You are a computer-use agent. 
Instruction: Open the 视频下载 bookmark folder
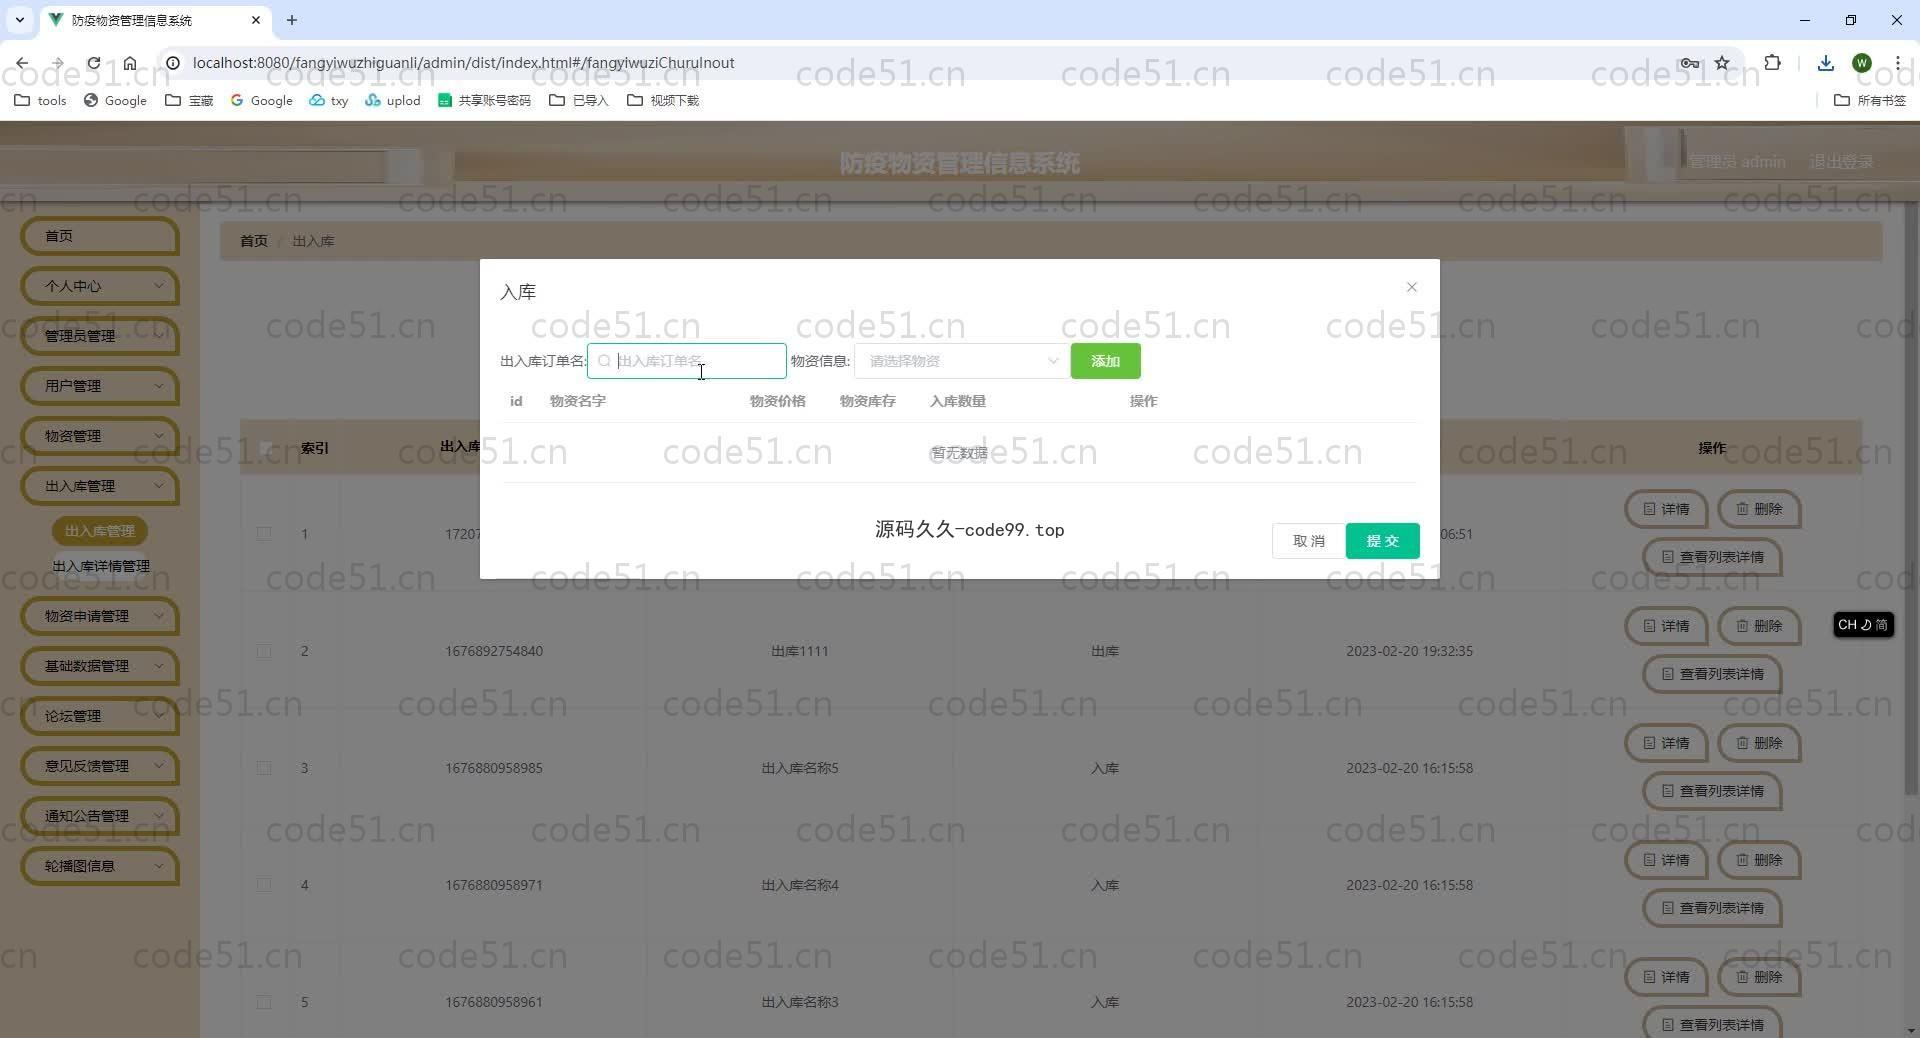663,100
